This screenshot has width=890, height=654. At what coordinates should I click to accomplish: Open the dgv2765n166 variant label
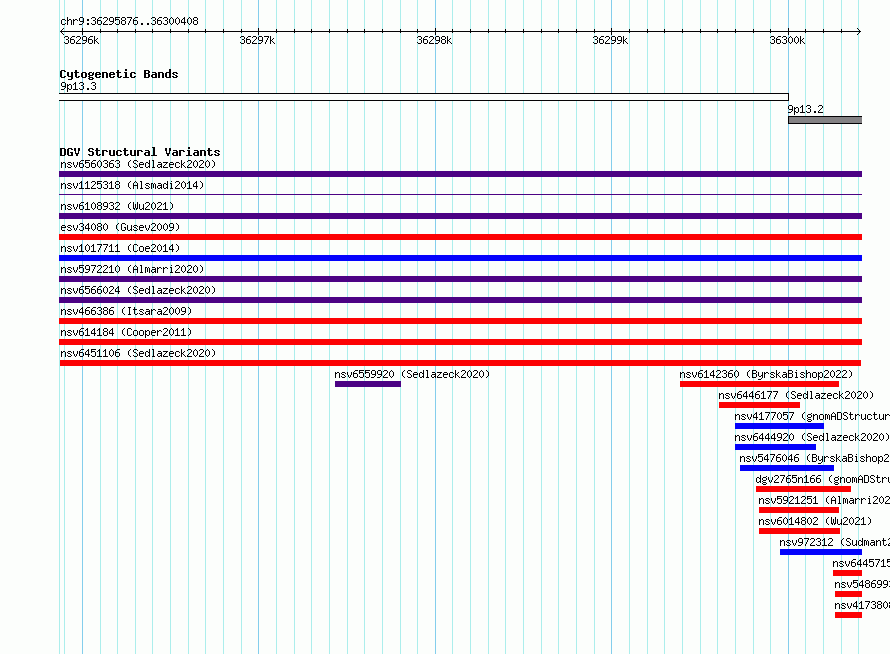click(822, 479)
